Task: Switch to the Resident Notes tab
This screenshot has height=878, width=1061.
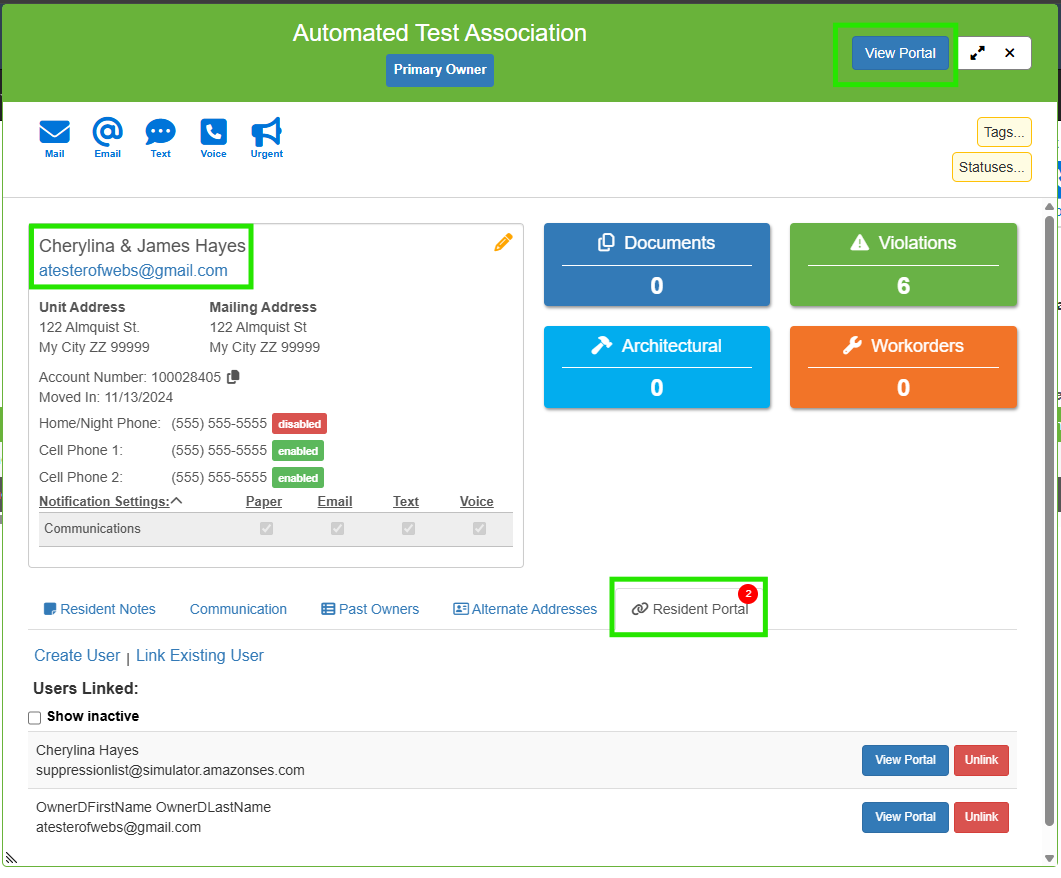Action: (100, 609)
